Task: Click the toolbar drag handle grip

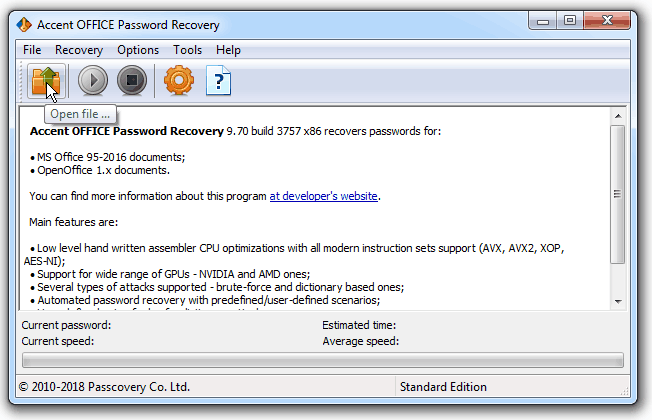Action: click(21, 81)
